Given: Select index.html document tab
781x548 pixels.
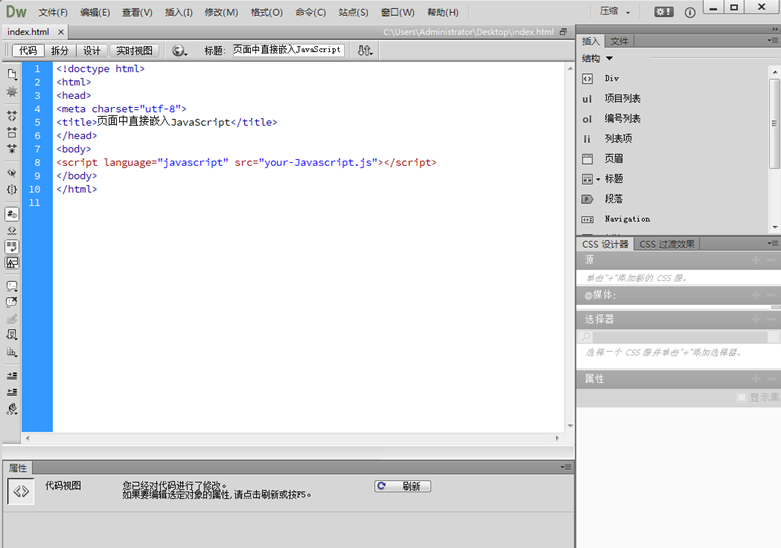Looking at the screenshot, I should pyautogui.click(x=28, y=32).
